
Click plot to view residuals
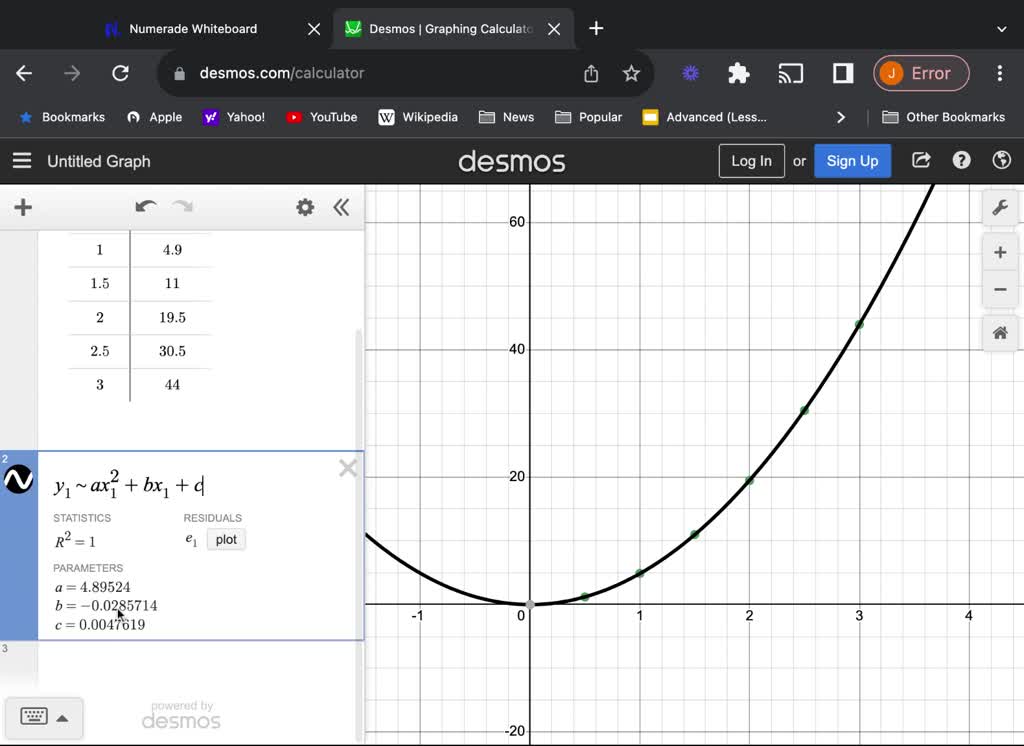click(x=226, y=539)
